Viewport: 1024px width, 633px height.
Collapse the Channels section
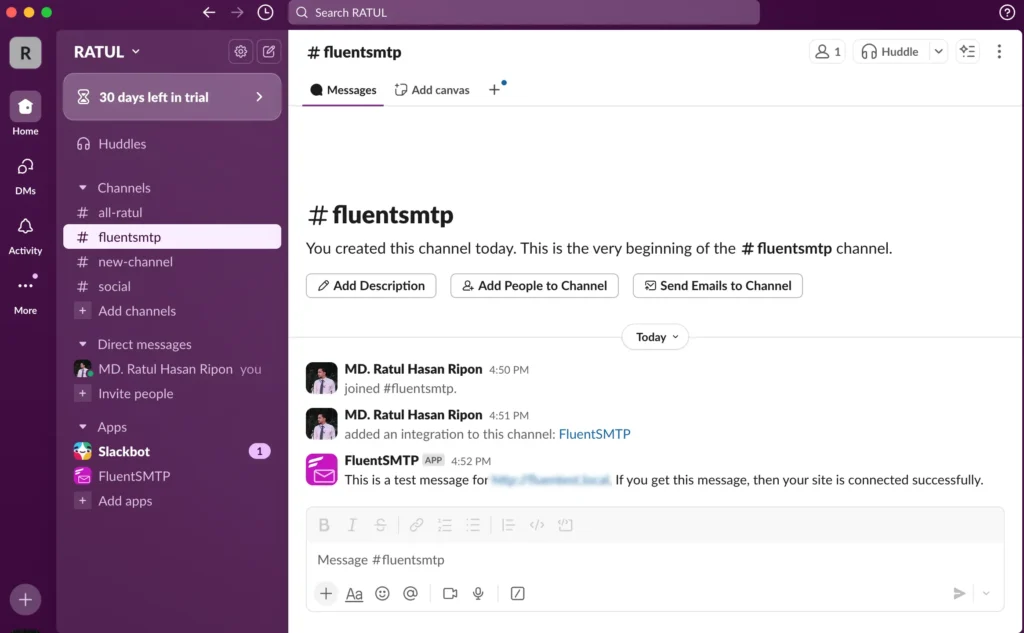pyautogui.click(x=83, y=187)
